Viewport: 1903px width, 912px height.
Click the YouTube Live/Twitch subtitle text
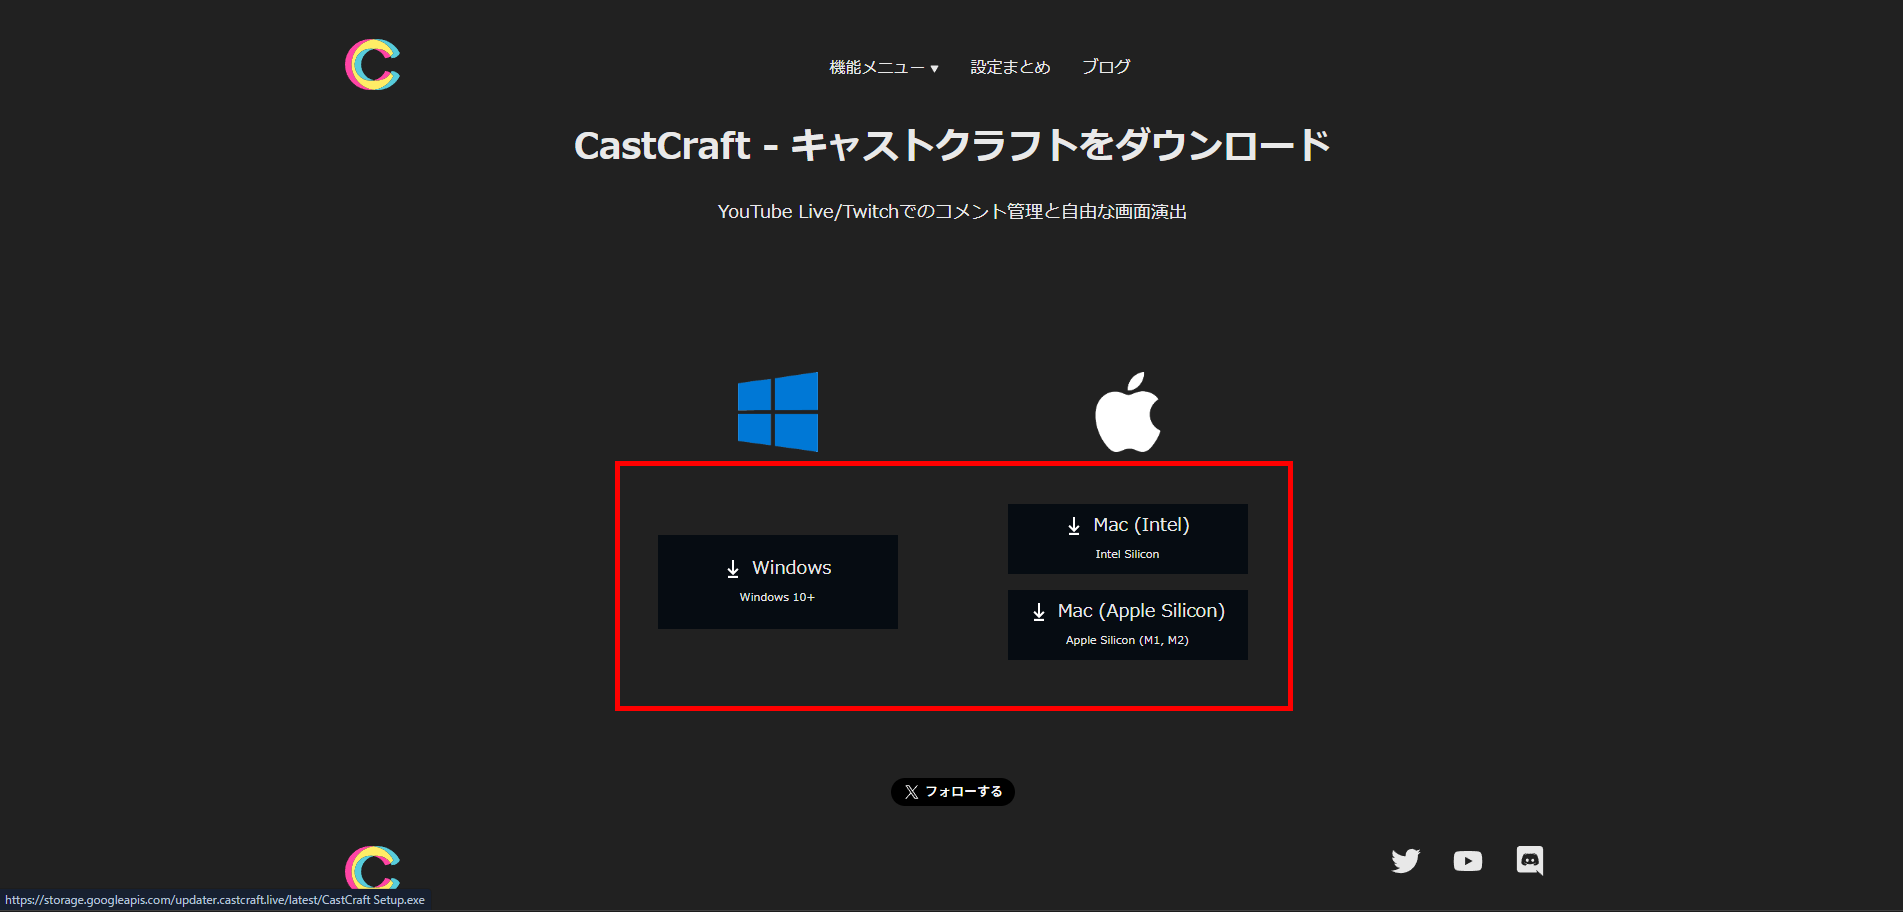[952, 212]
